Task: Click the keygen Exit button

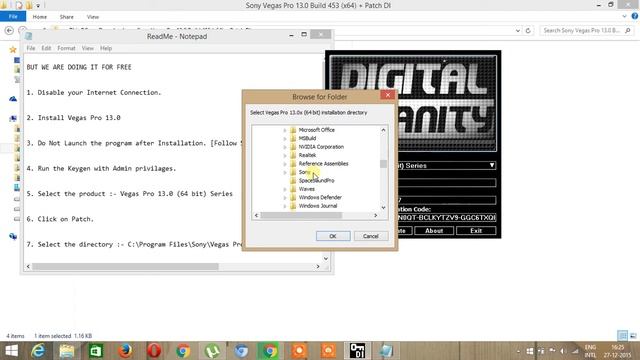Action: point(476,231)
